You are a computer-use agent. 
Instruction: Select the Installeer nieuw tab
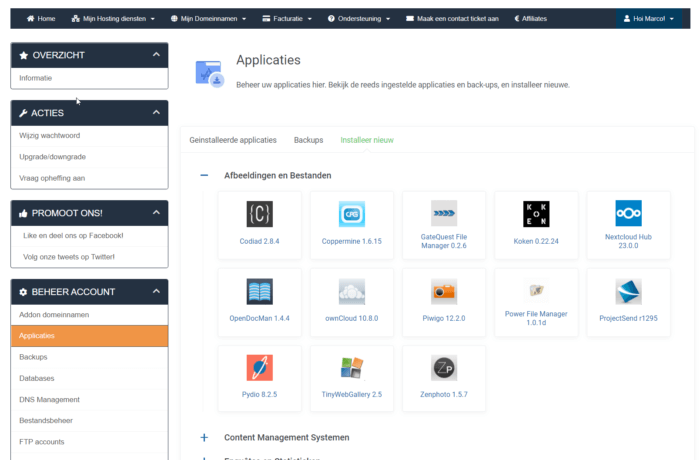pyautogui.click(x=367, y=140)
